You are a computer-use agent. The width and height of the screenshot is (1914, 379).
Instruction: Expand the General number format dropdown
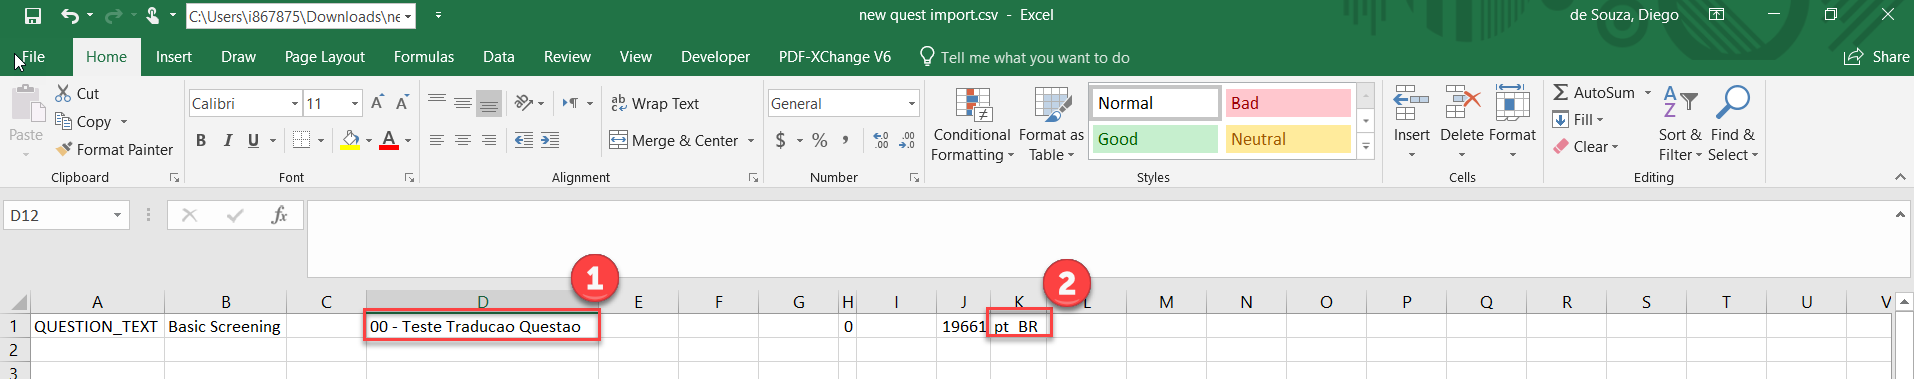pos(912,104)
